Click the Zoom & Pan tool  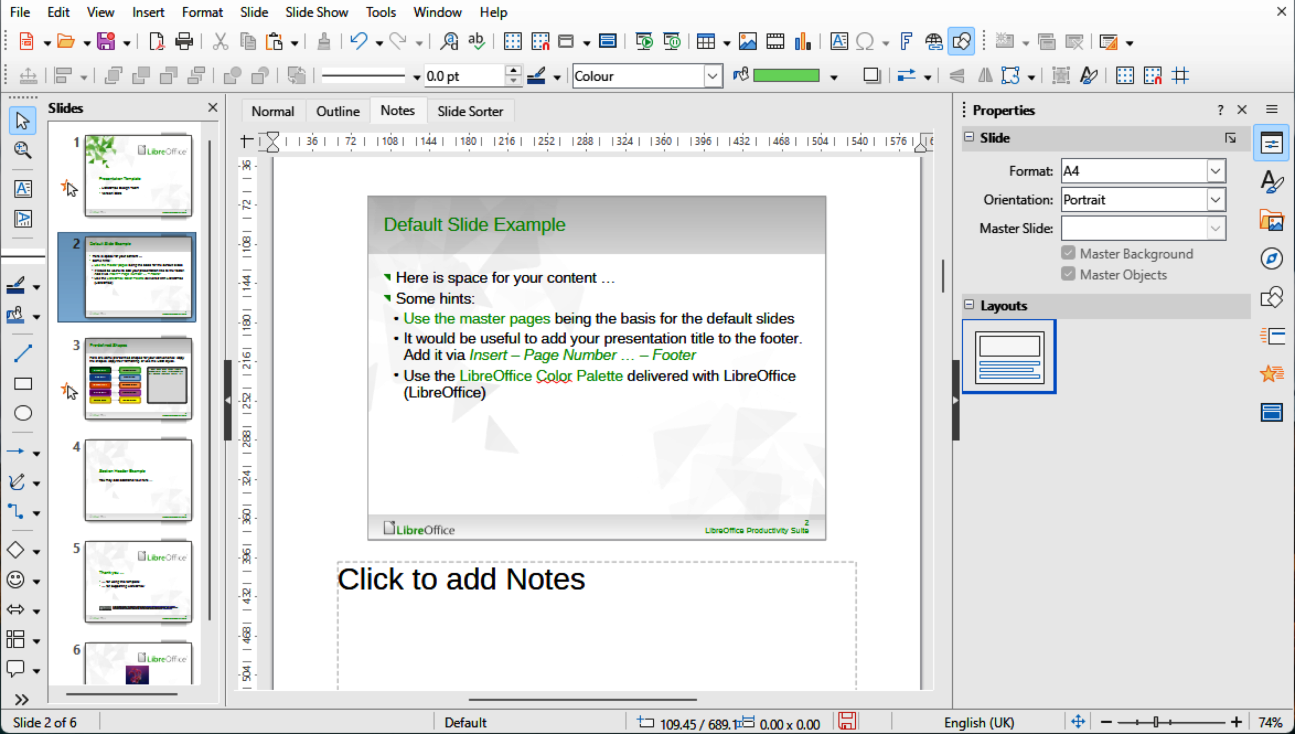click(x=23, y=150)
